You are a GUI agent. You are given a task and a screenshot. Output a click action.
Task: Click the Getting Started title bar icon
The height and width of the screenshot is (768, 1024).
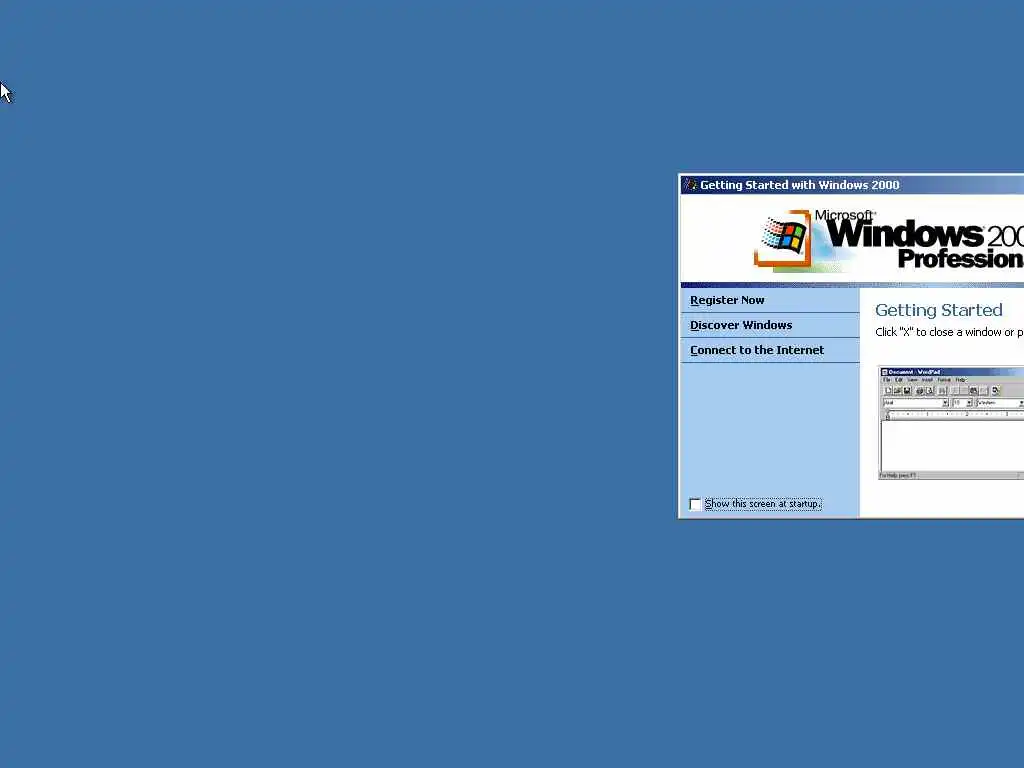(690, 185)
